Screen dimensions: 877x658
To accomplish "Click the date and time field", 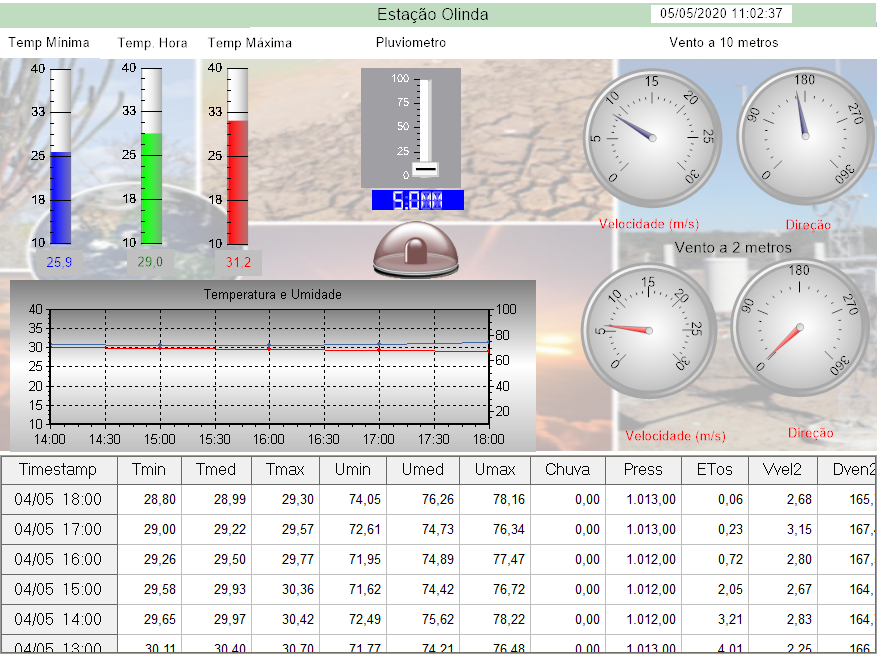I will coord(721,15).
